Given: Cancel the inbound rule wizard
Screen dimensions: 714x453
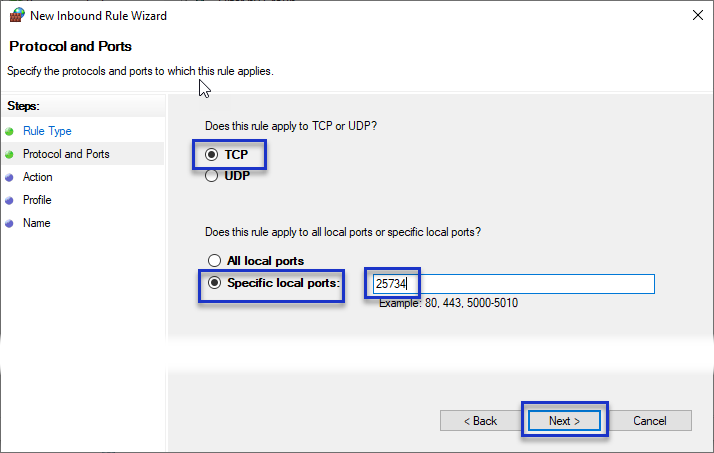Looking at the screenshot, I should pos(650,421).
